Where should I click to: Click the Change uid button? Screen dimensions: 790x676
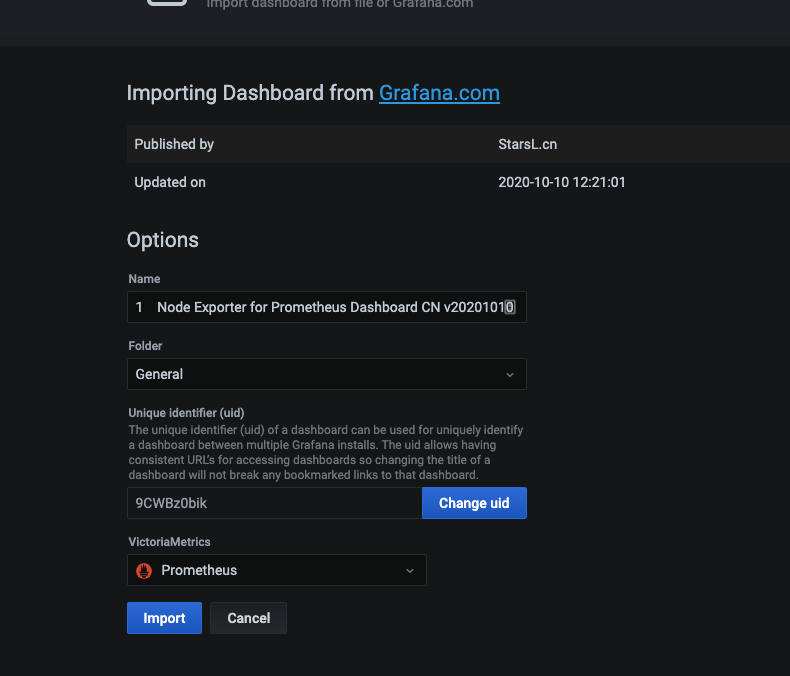coord(474,503)
